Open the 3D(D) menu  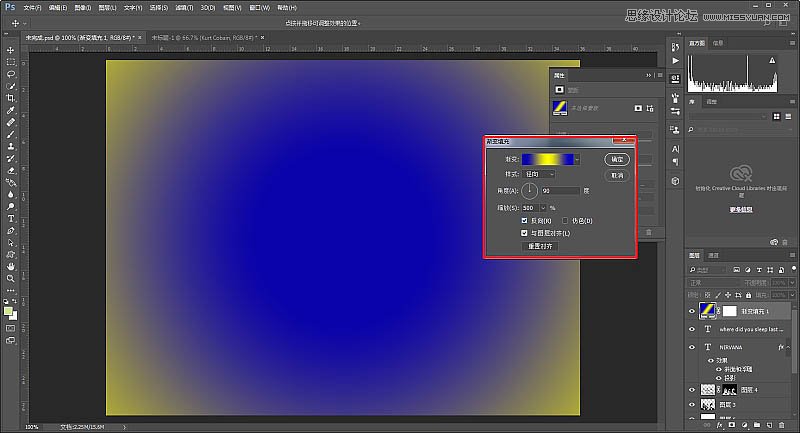coord(208,8)
